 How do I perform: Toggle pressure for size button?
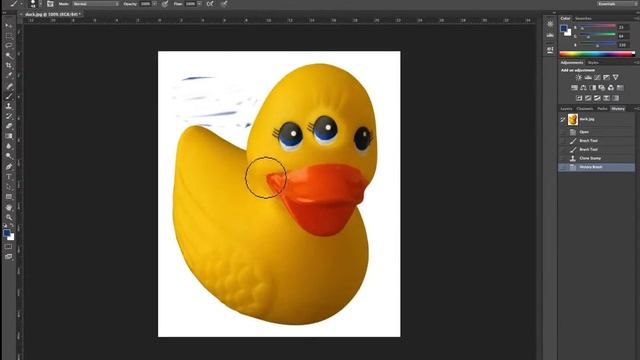point(224,4)
